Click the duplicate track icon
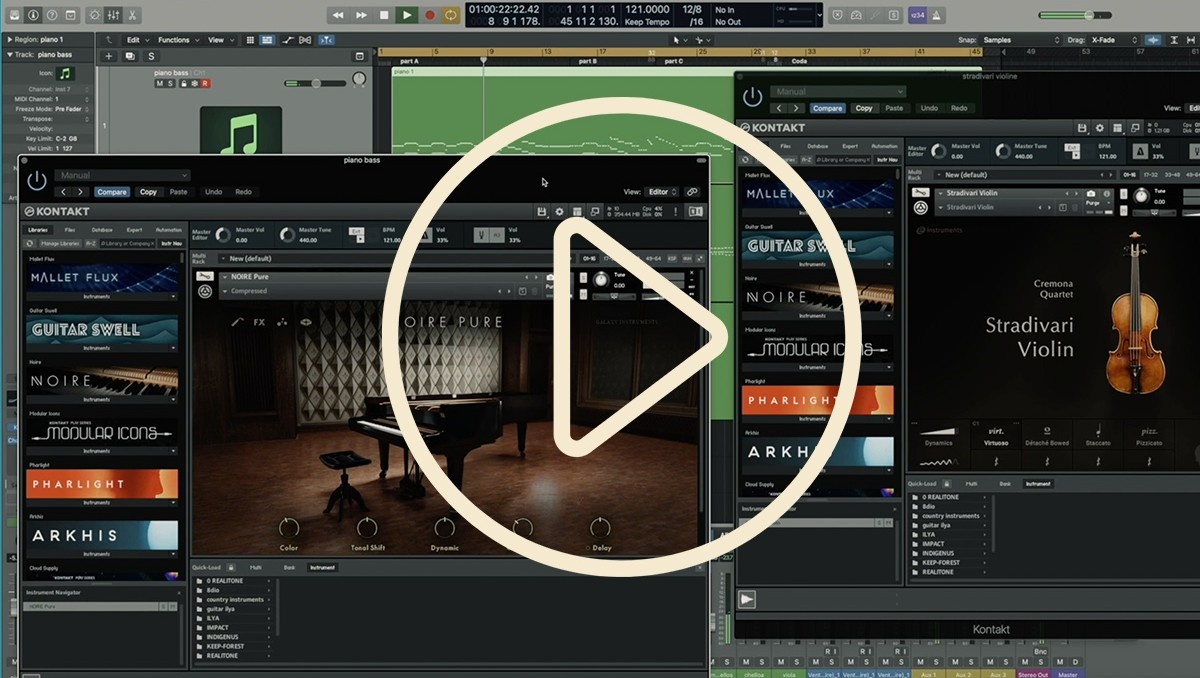This screenshot has width=1200, height=678. [x=130, y=56]
